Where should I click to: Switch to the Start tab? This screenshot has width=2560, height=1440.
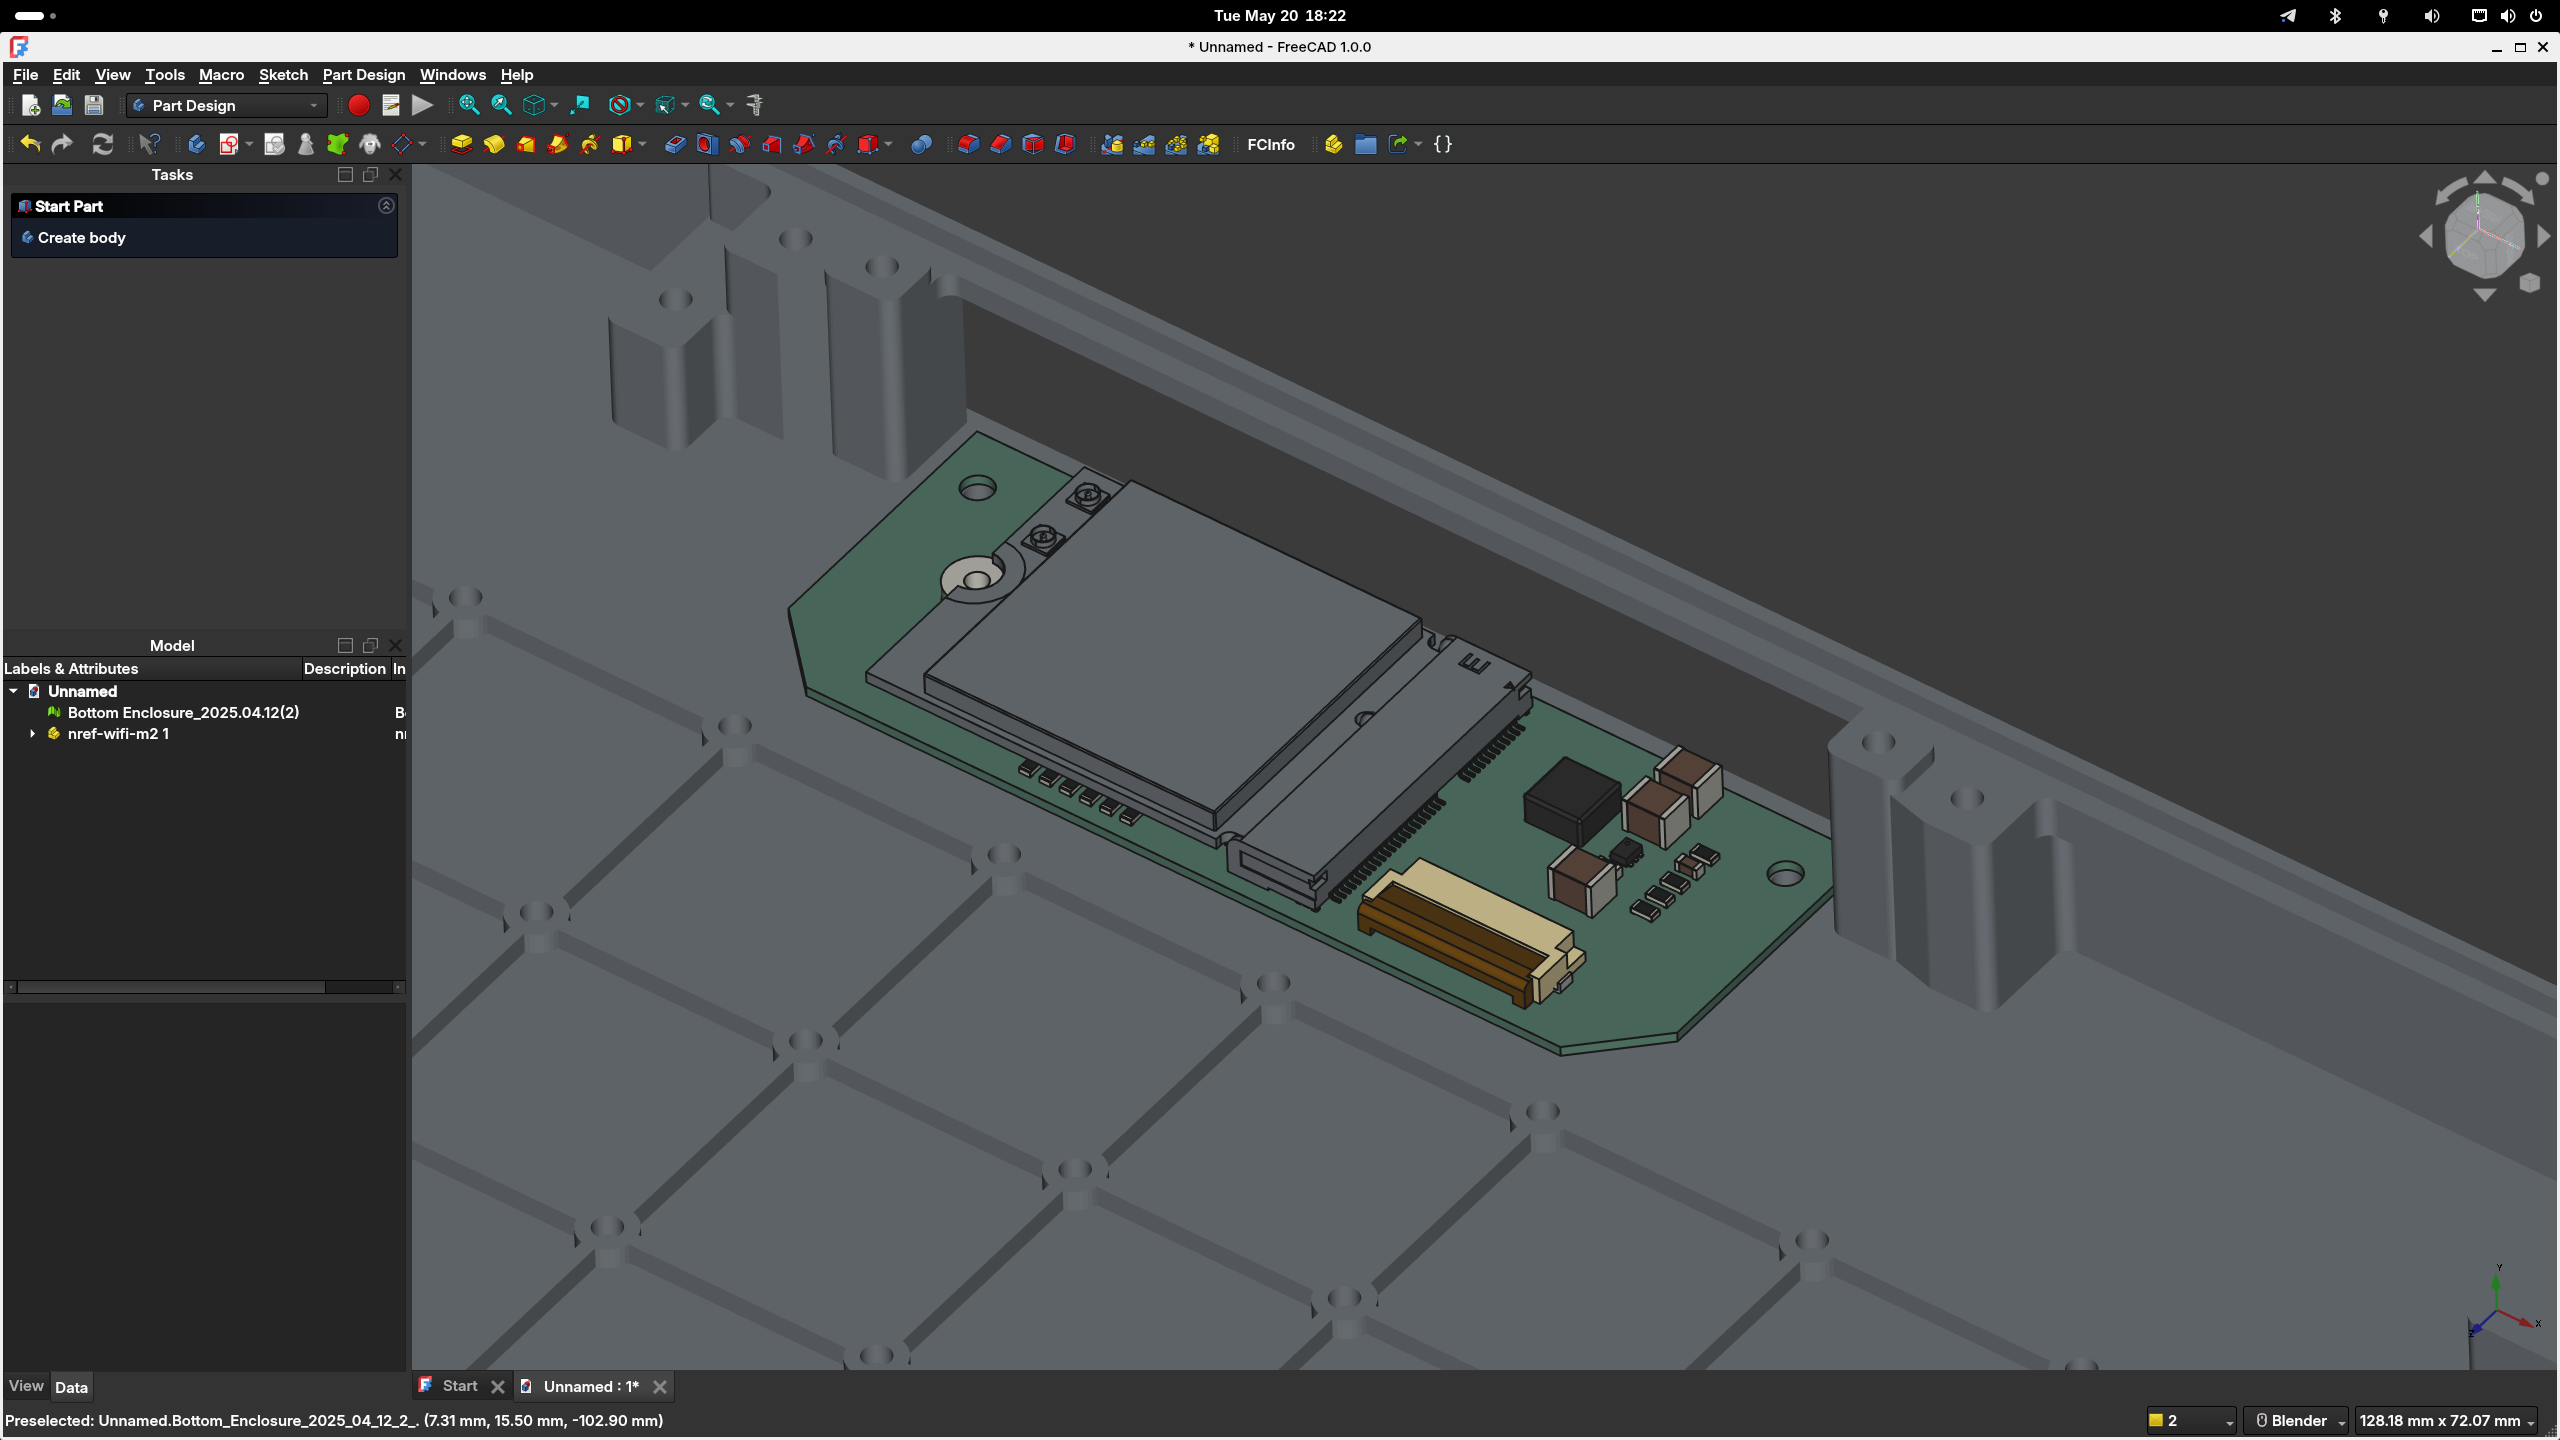[x=459, y=1386]
